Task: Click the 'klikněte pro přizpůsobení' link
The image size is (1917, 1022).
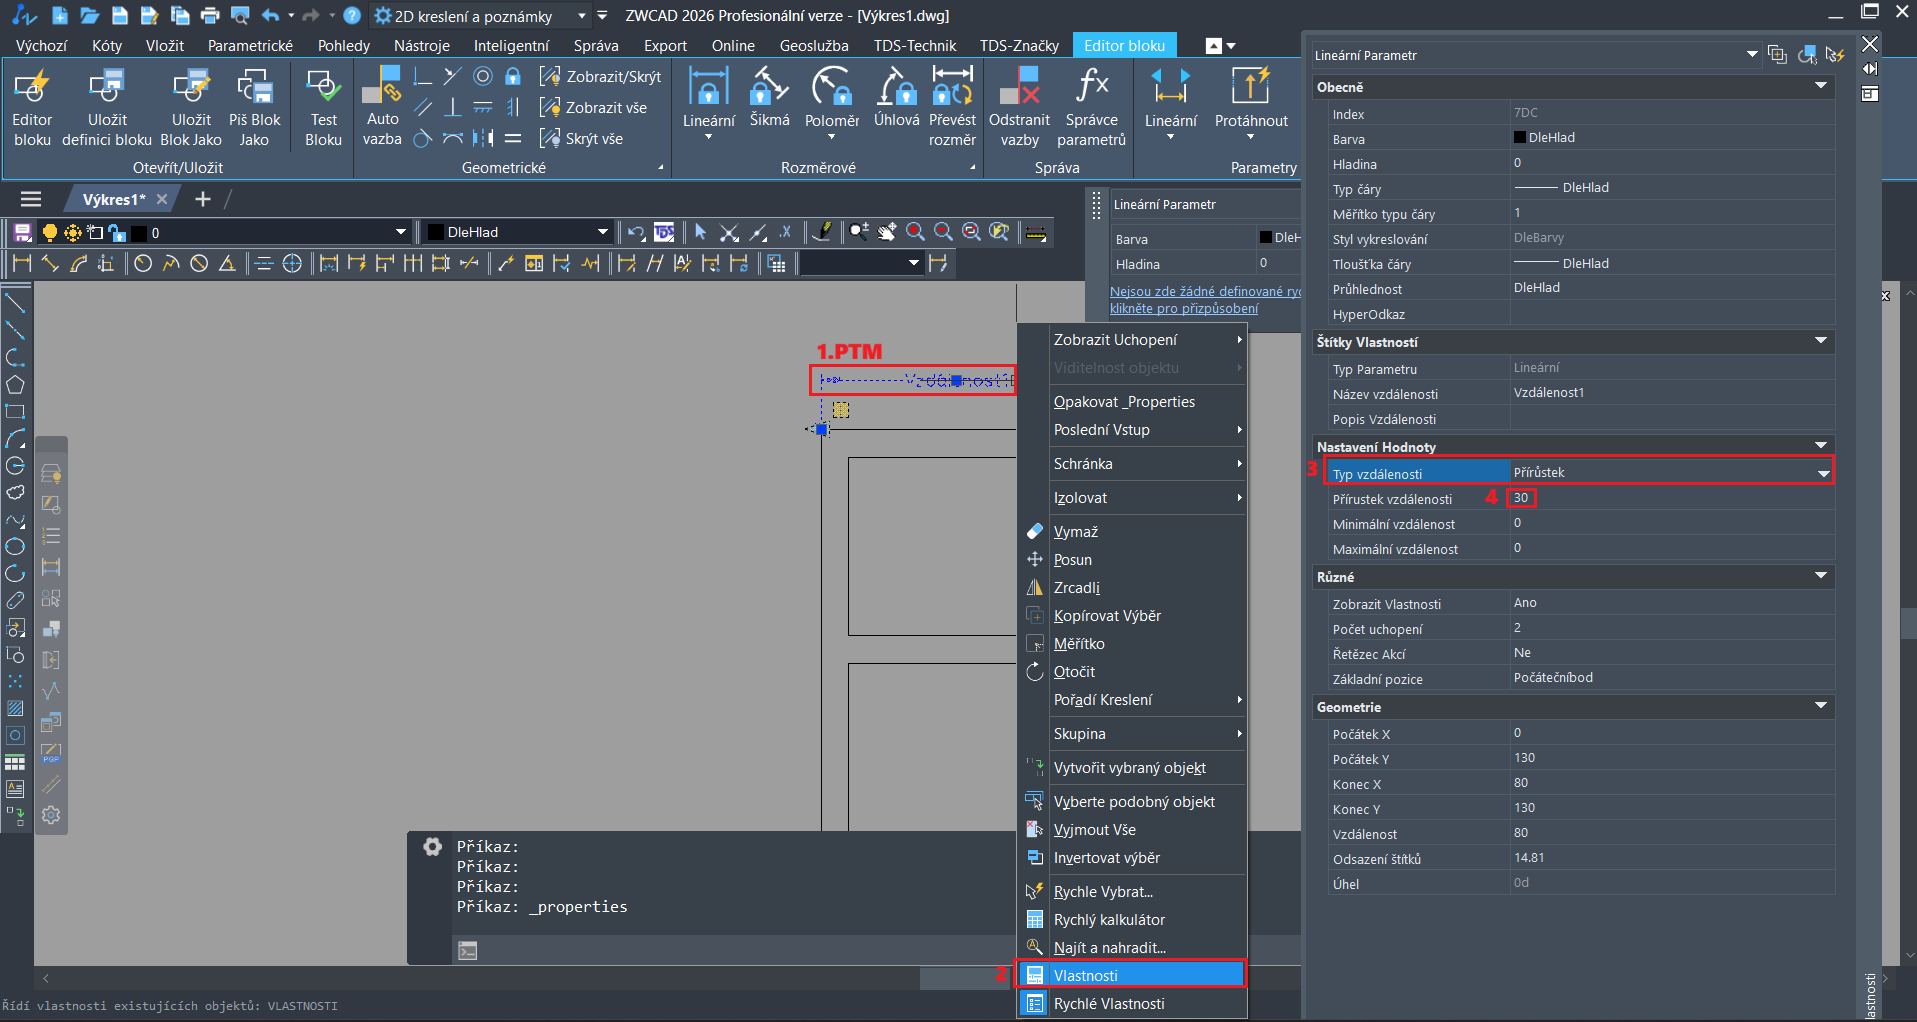Action: click(1184, 309)
